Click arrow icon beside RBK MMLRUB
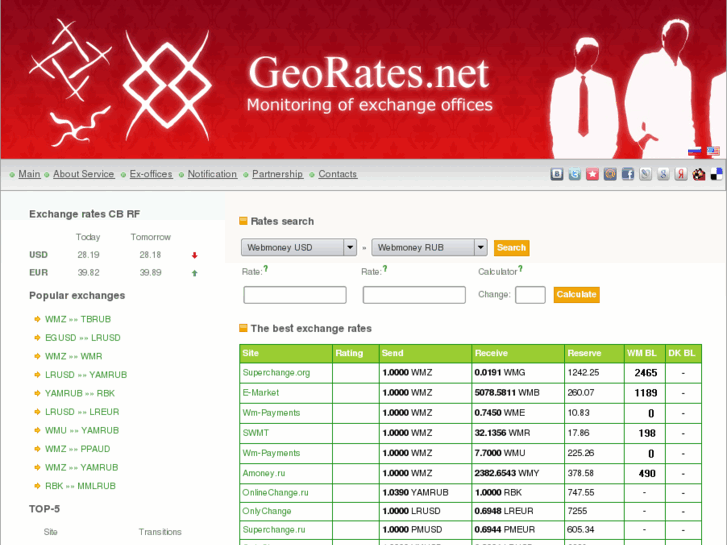 point(38,486)
